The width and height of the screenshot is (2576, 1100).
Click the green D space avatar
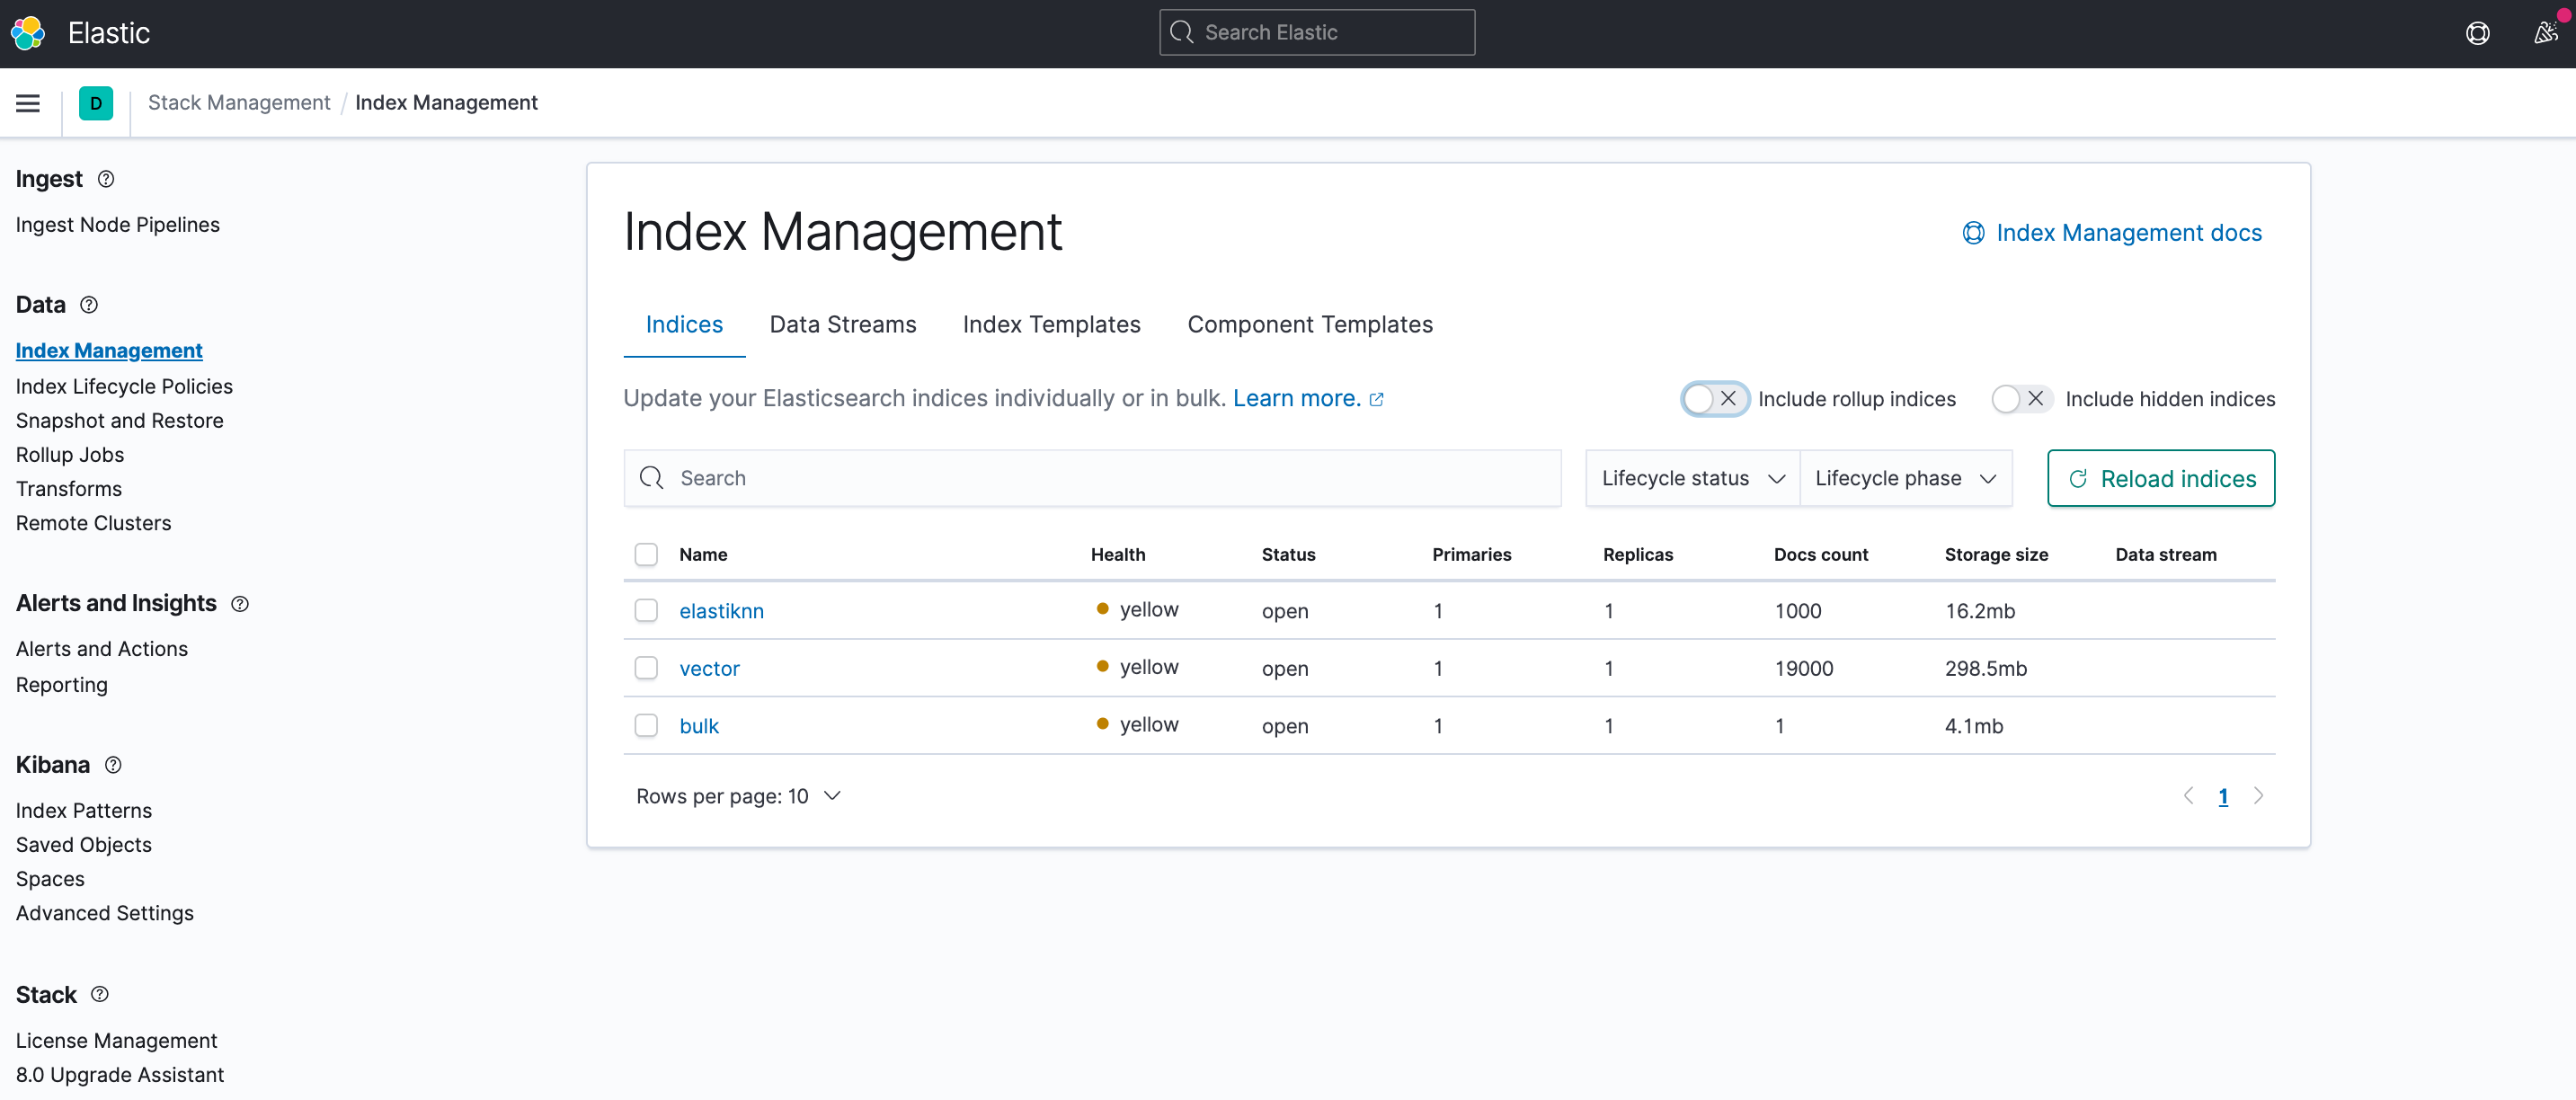click(96, 103)
